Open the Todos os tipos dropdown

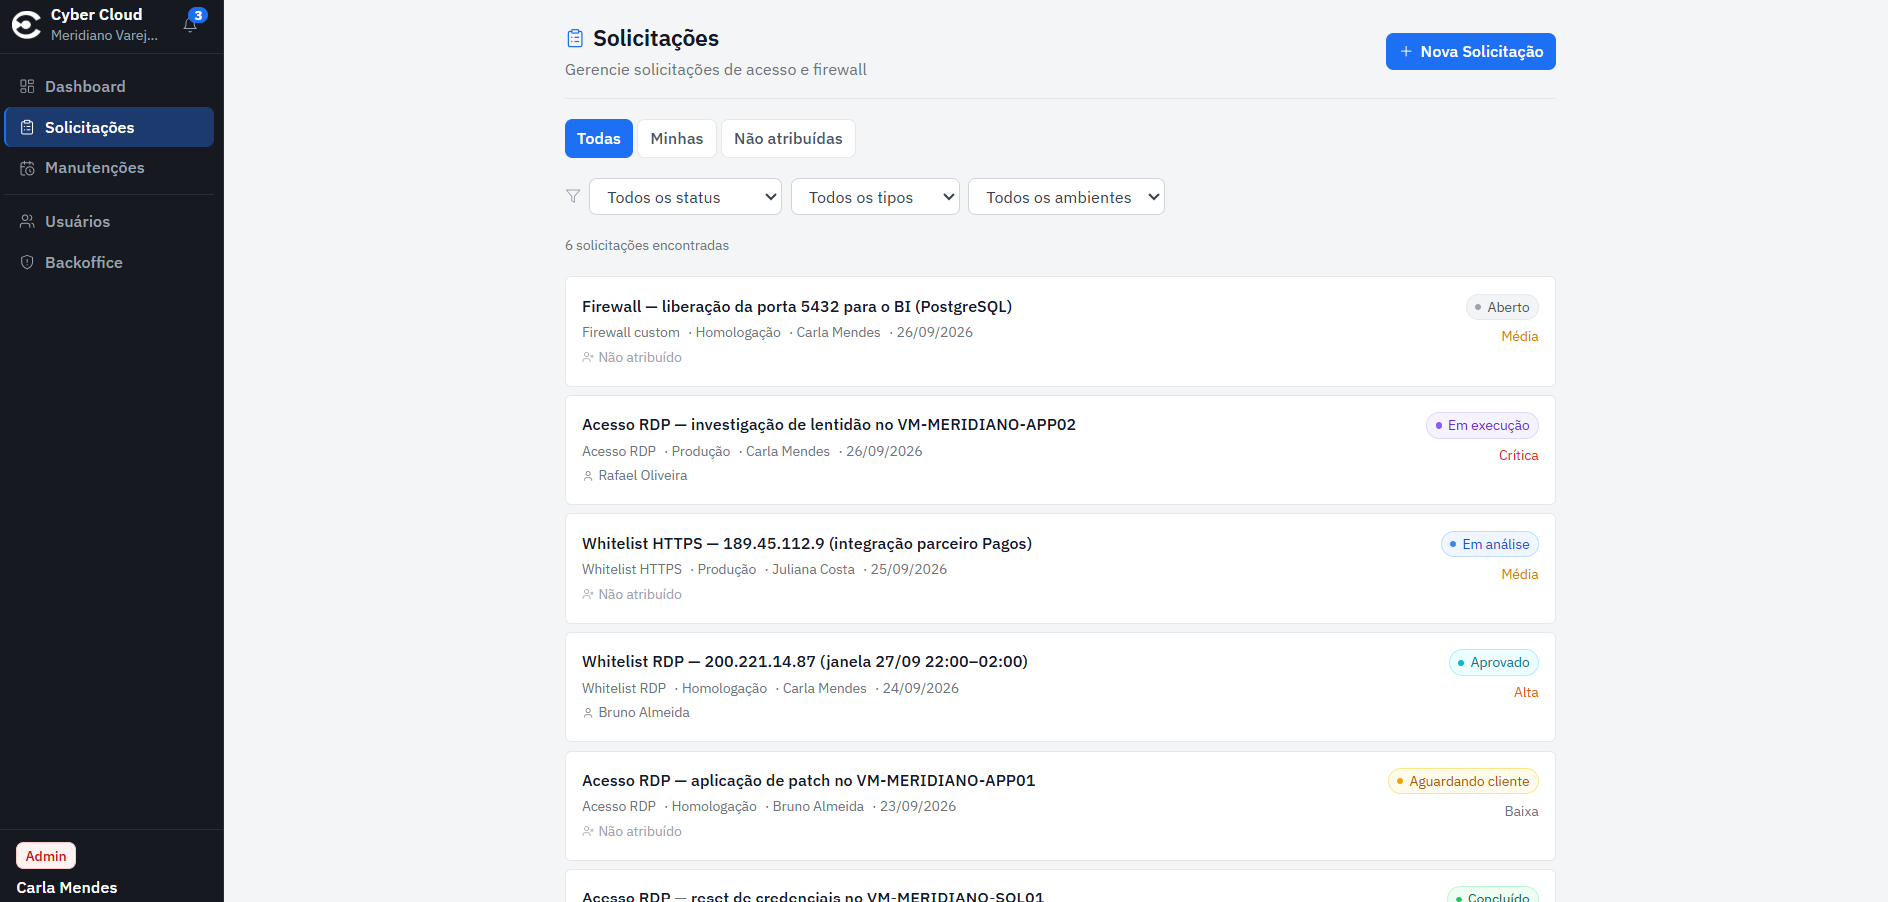coord(875,197)
